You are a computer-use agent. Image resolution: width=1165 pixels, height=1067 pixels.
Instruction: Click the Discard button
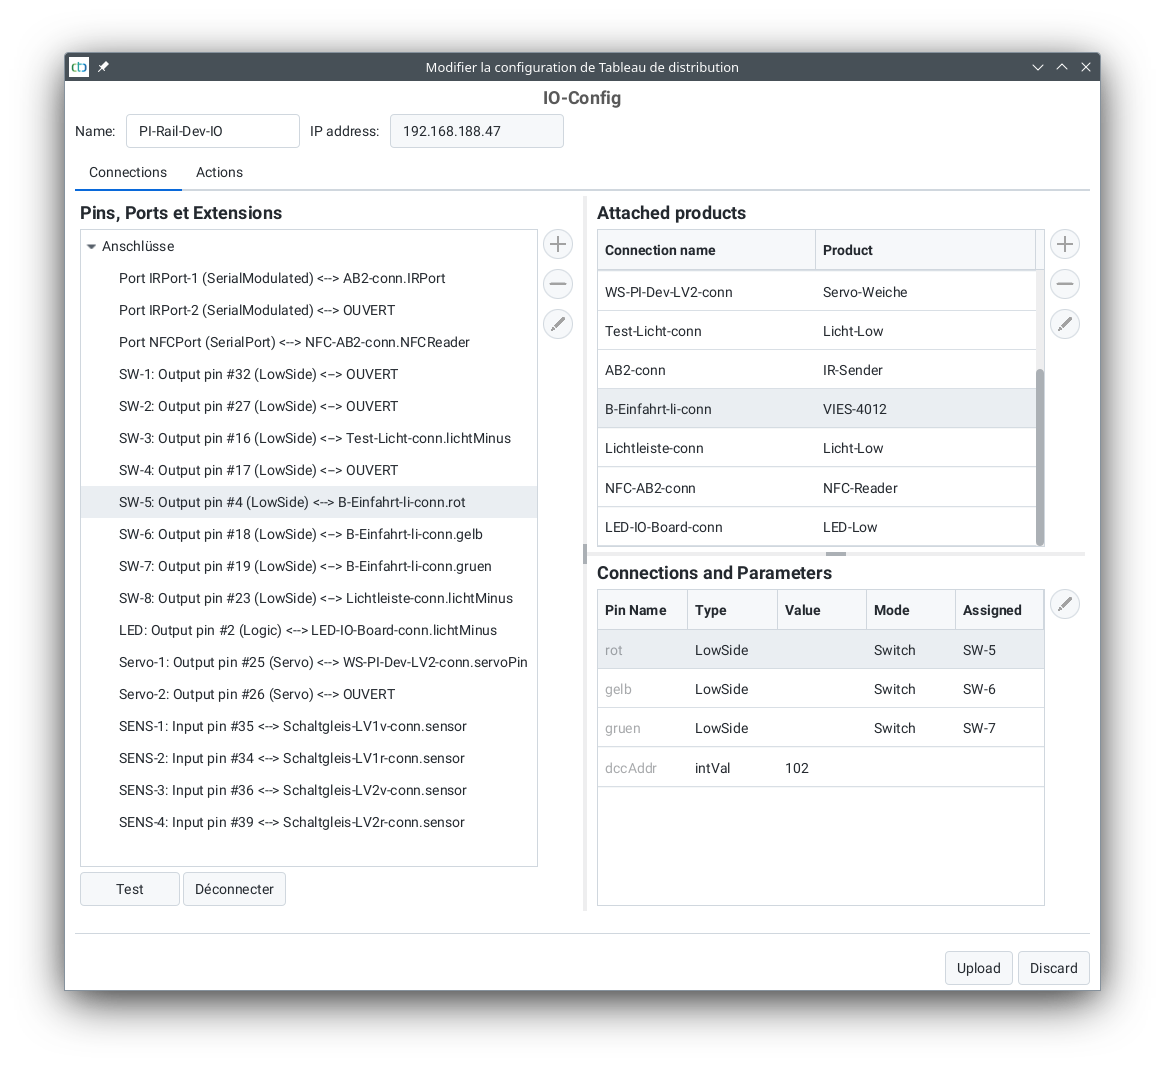[1053, 968]
